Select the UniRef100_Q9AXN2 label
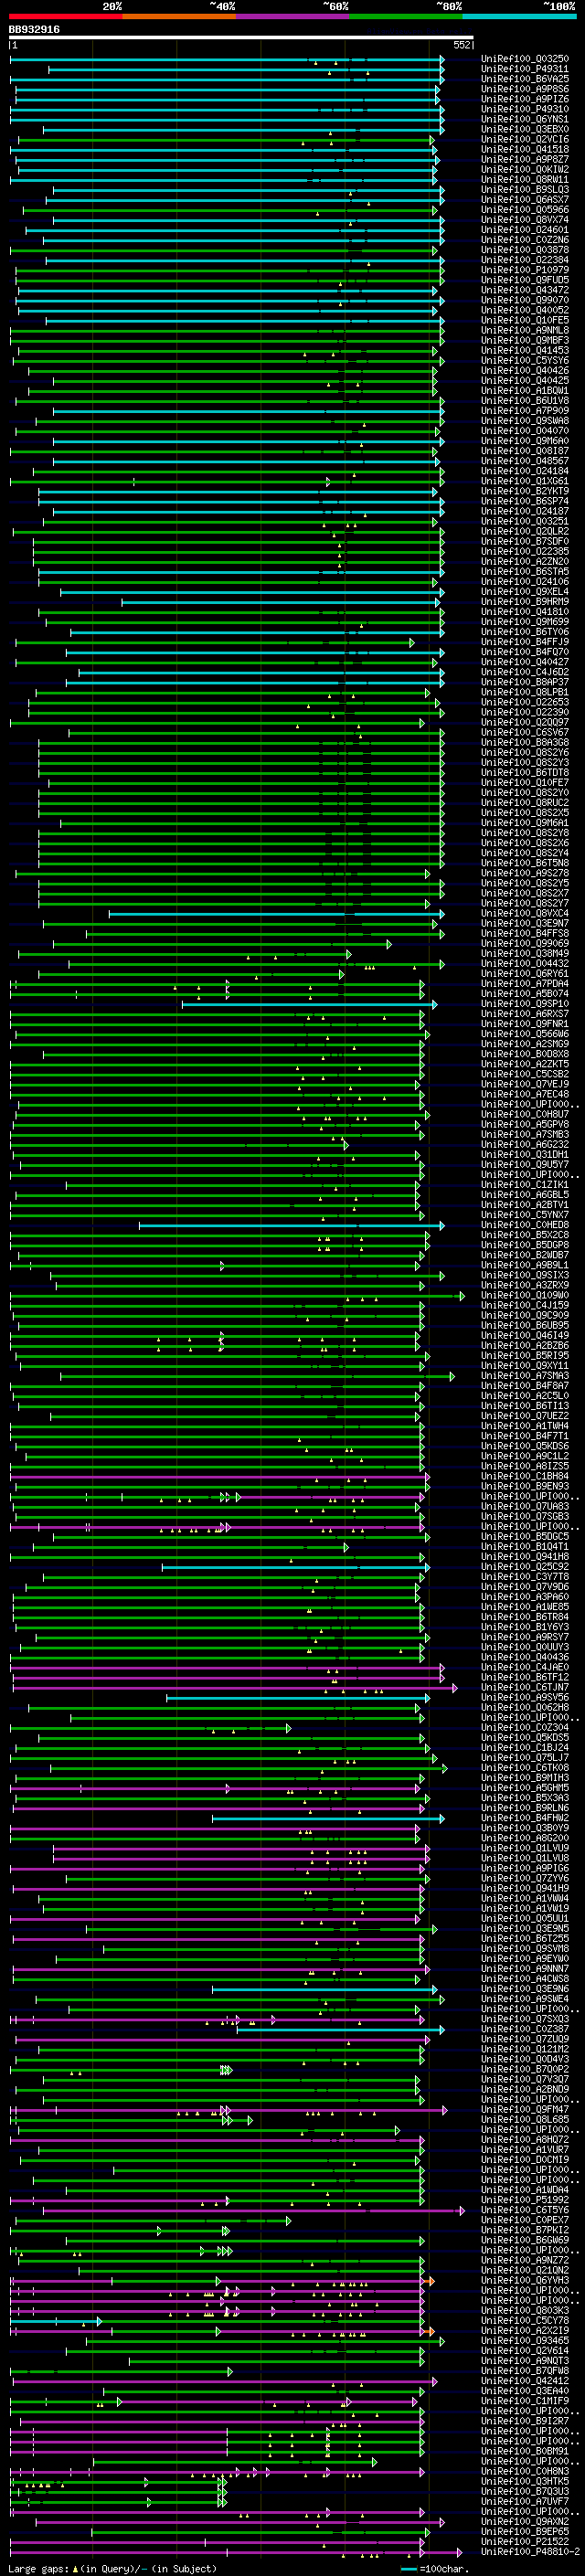The image size is (585, 2576). (x=525, y=2521)
